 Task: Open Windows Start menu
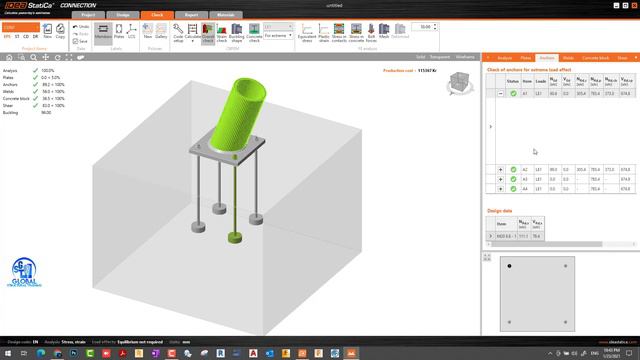coord(7,353)
